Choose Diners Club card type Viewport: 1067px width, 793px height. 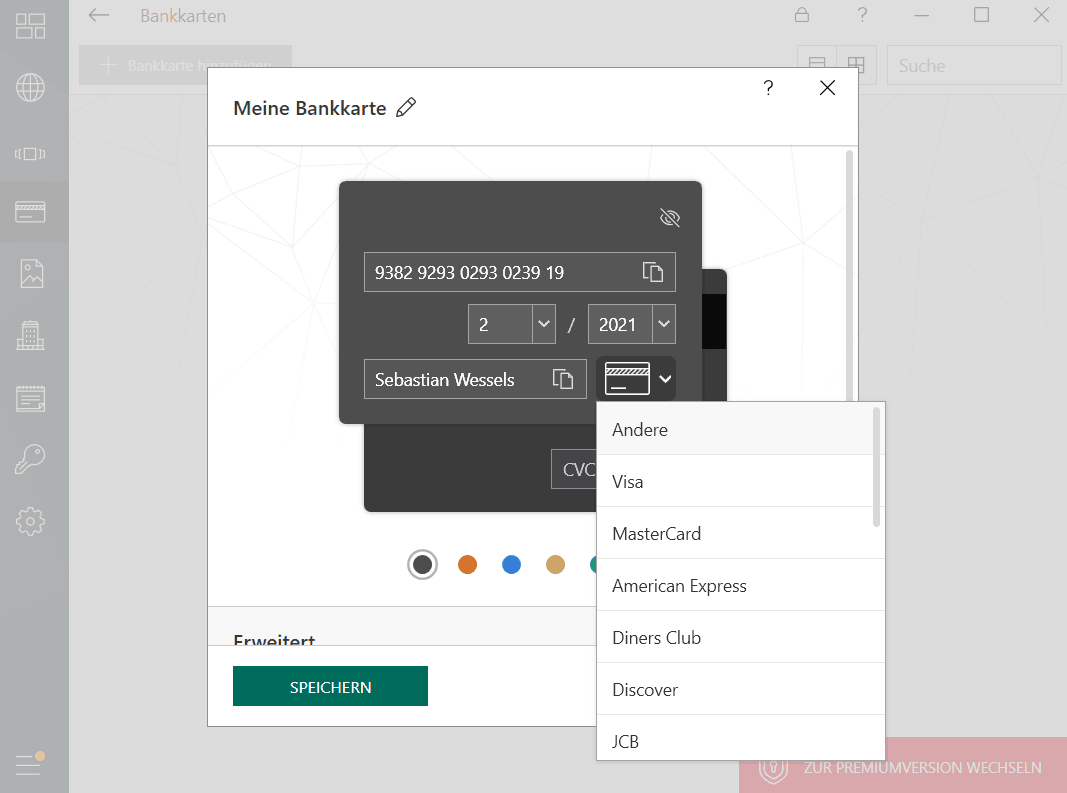pos(740,637)
